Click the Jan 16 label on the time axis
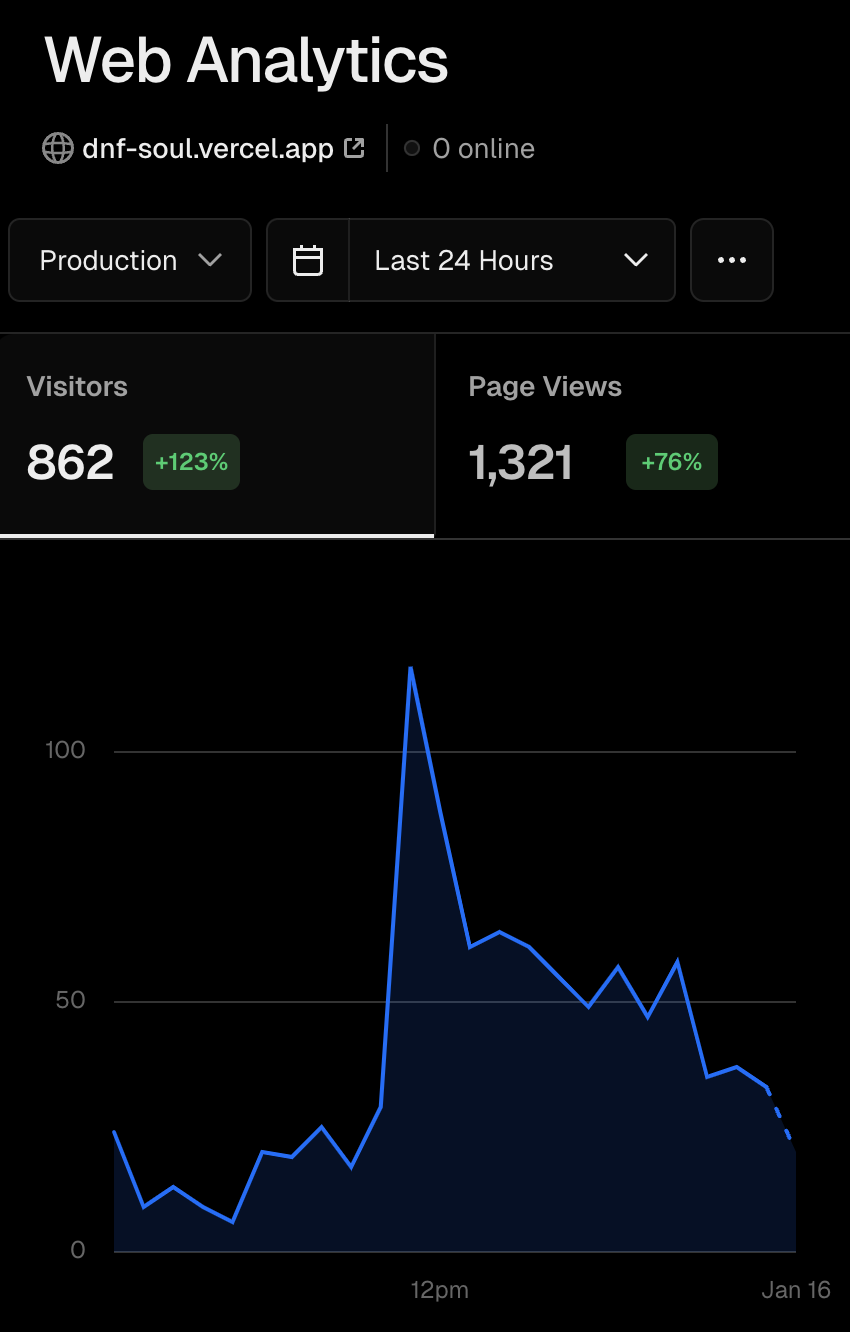The height and width of the screenshot is (1332, 850). (795, 1290)
